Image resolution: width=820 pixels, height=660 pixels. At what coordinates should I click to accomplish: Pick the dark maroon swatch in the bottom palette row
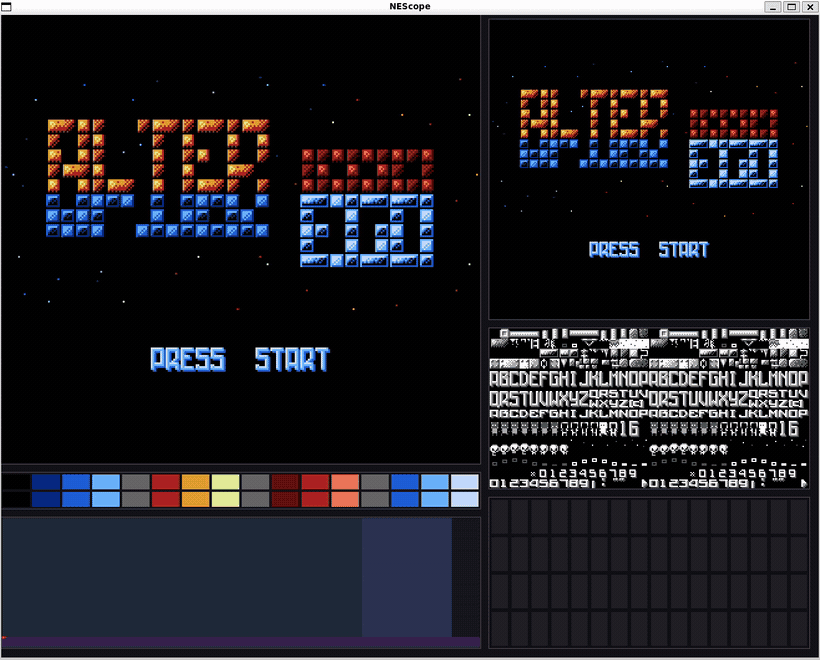(x=285, y=499)
